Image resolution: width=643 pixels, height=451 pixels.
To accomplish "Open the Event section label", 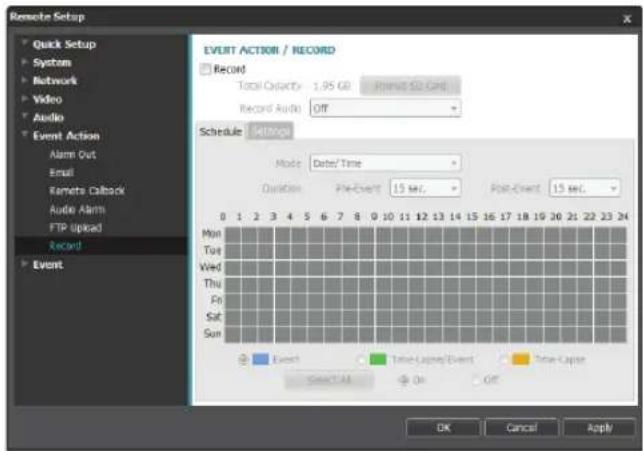I will point(48,265).
